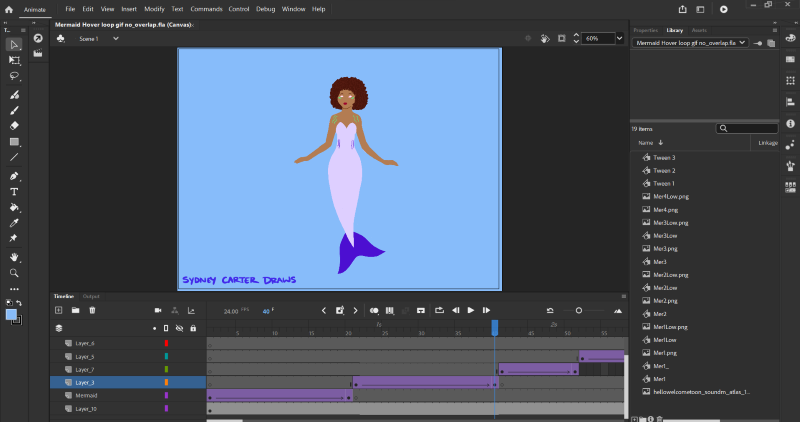Image resolution: width=800 pixels, height=422 pixels.
Task: Open the layer view stack icon menu
Action: pyautogui.click(x=59, y=328)
